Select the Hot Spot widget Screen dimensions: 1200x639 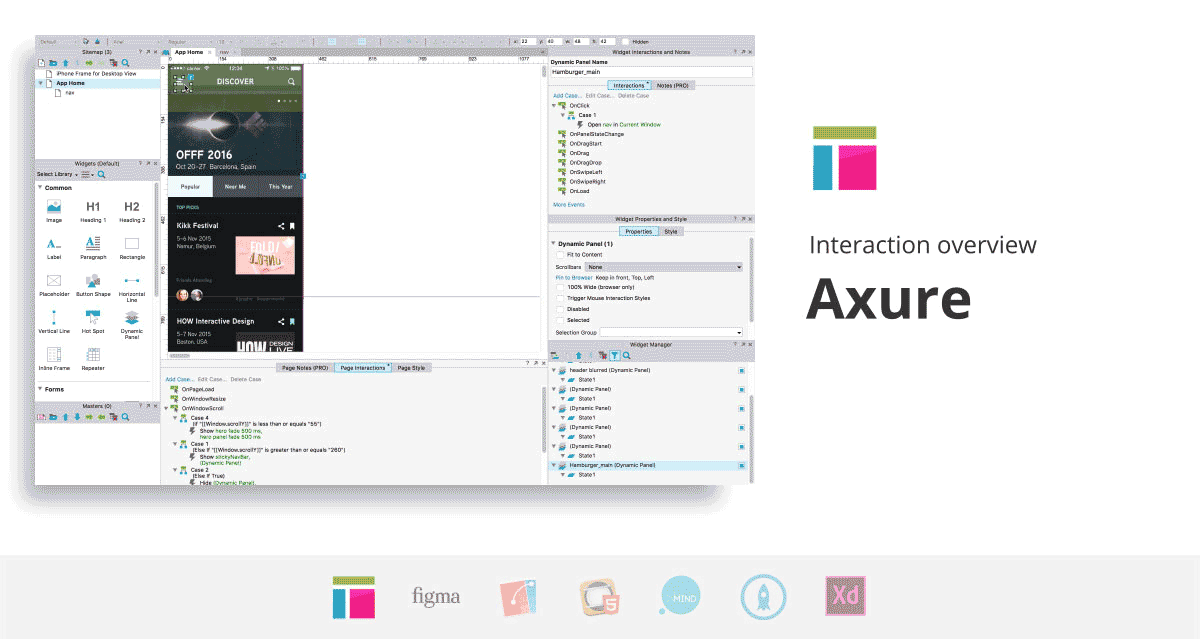point(93,322)
